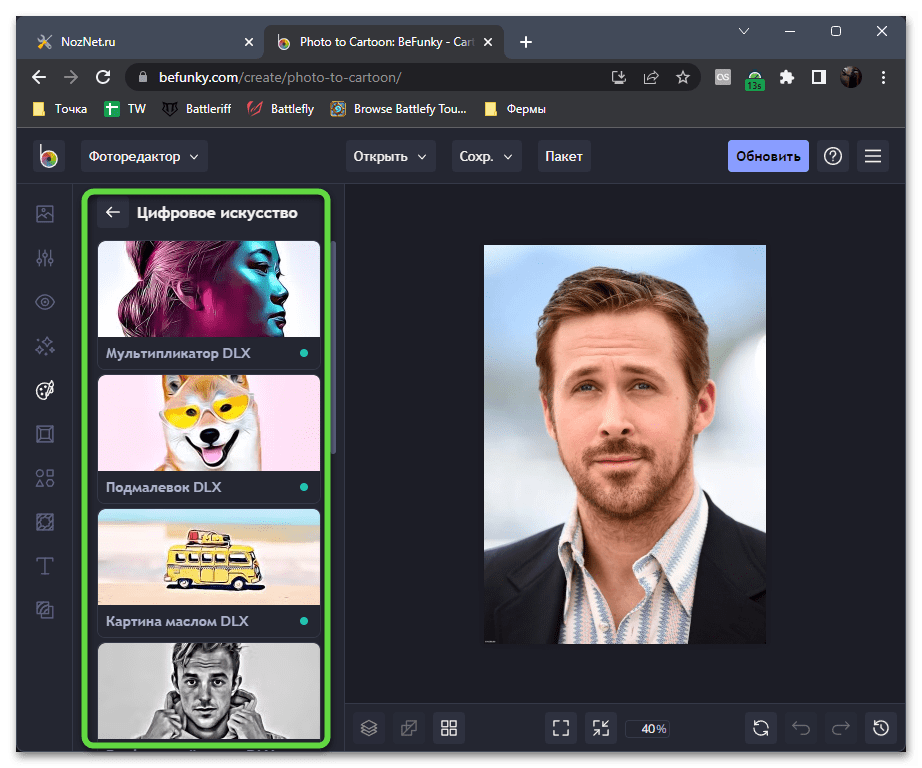Viewport: 922px width, 768px height.
Task: Expand the Открыть dropdown
Action: [x=390, y=156]
